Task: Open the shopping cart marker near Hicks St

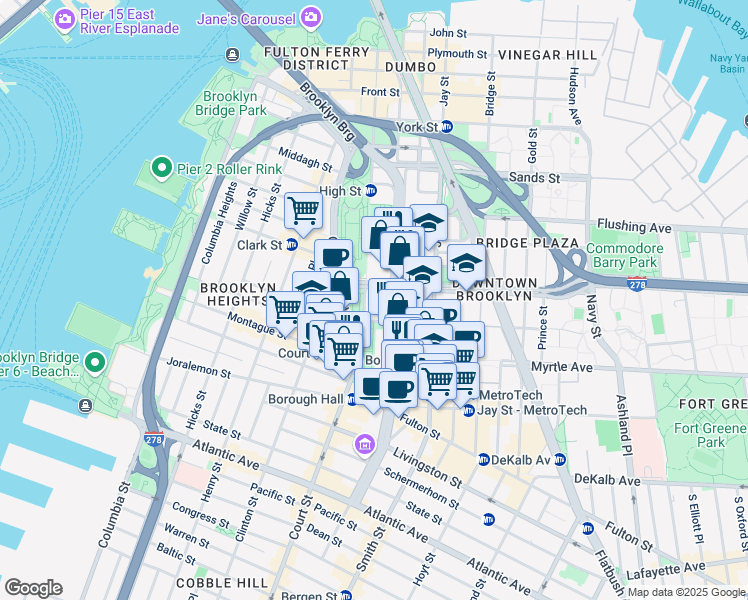Action: pos(303,214)
